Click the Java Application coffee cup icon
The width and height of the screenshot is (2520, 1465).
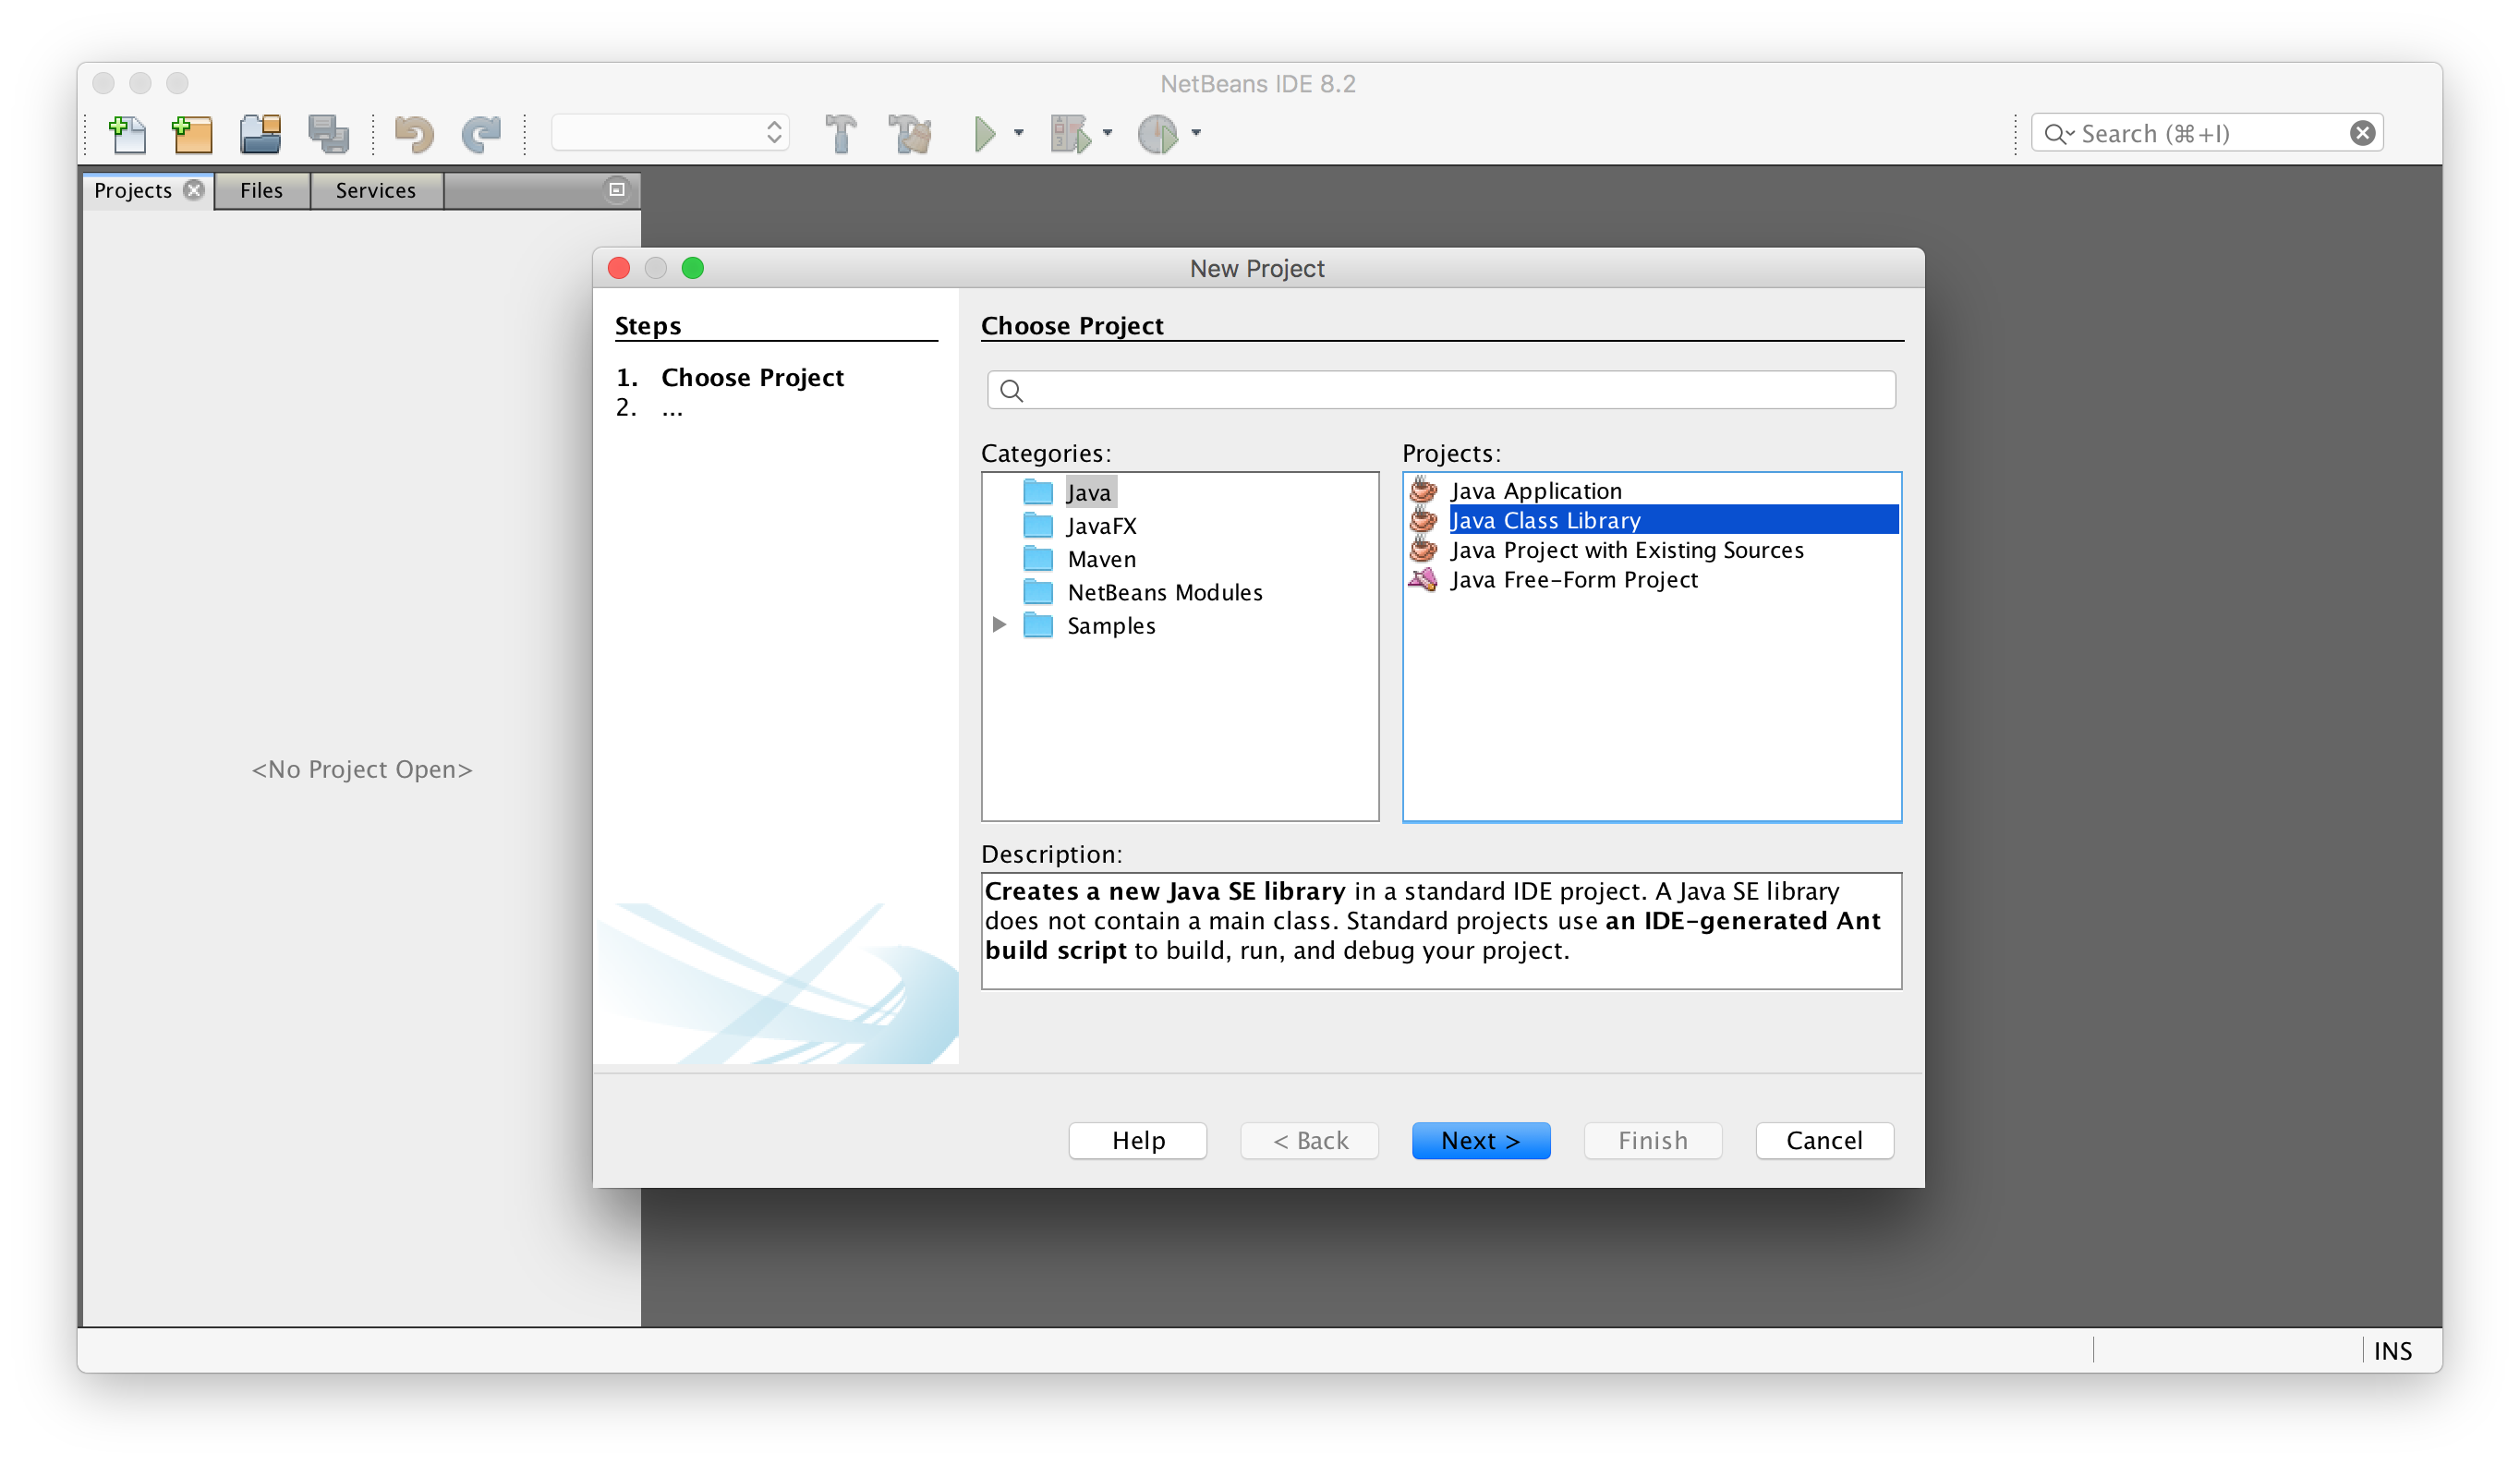1423,490
